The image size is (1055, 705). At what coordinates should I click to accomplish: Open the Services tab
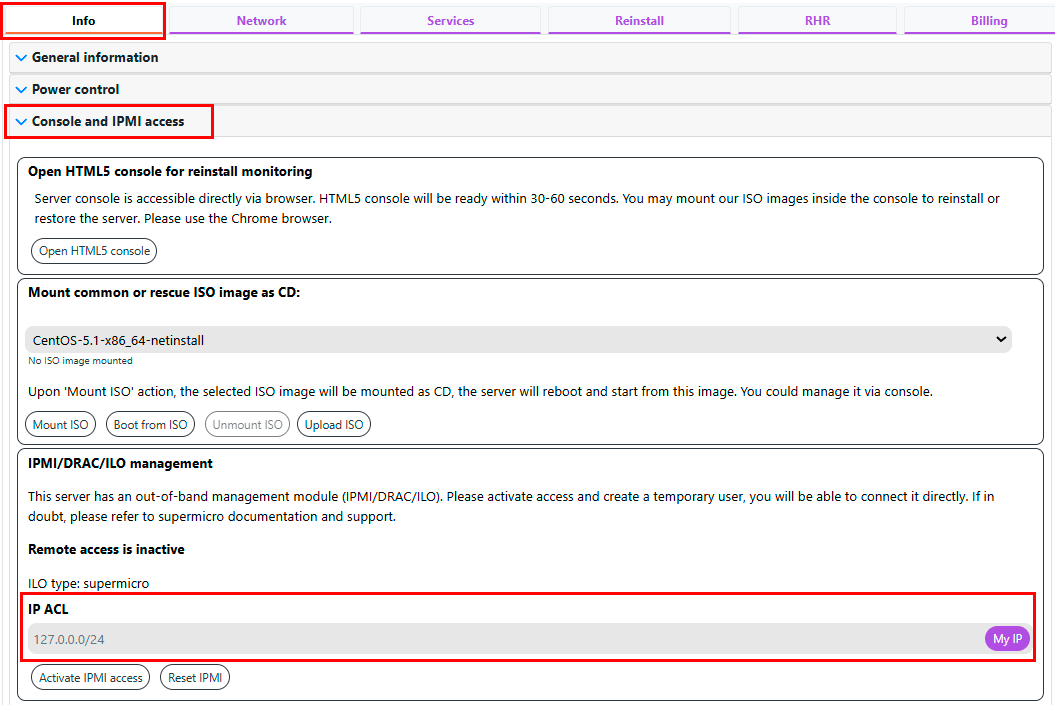[450, 21]
